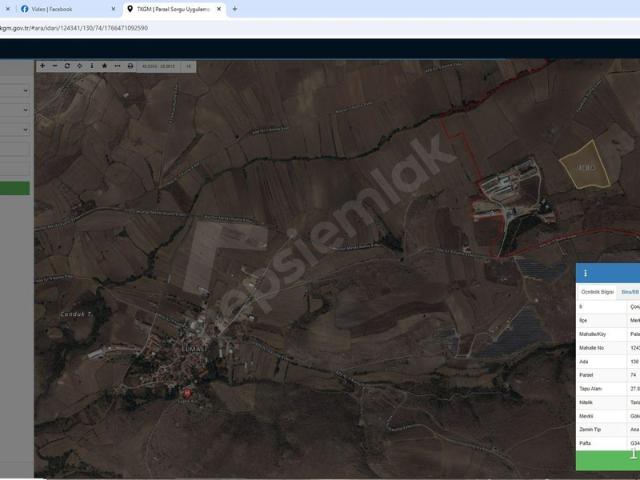
Task: Click the Cunduk T. map label
Action: click(x=77, y=314)
